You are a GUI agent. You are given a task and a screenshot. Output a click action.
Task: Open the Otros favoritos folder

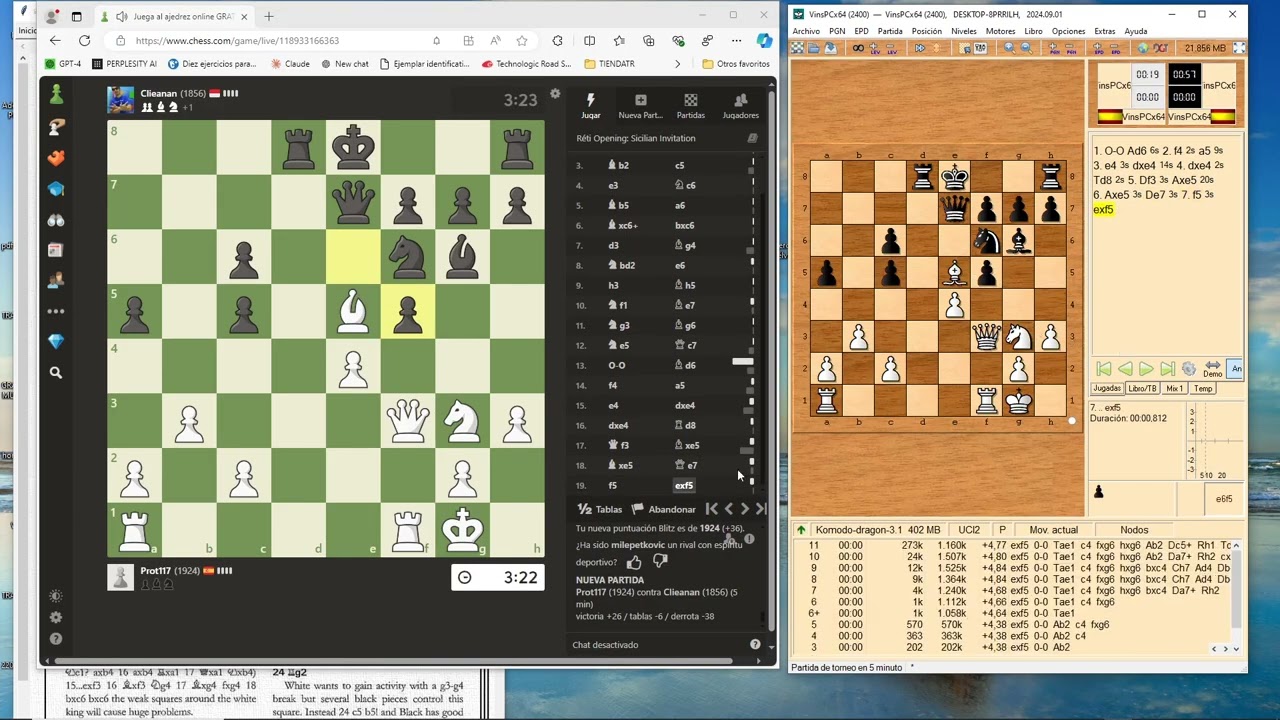click(x=736, y=64)
